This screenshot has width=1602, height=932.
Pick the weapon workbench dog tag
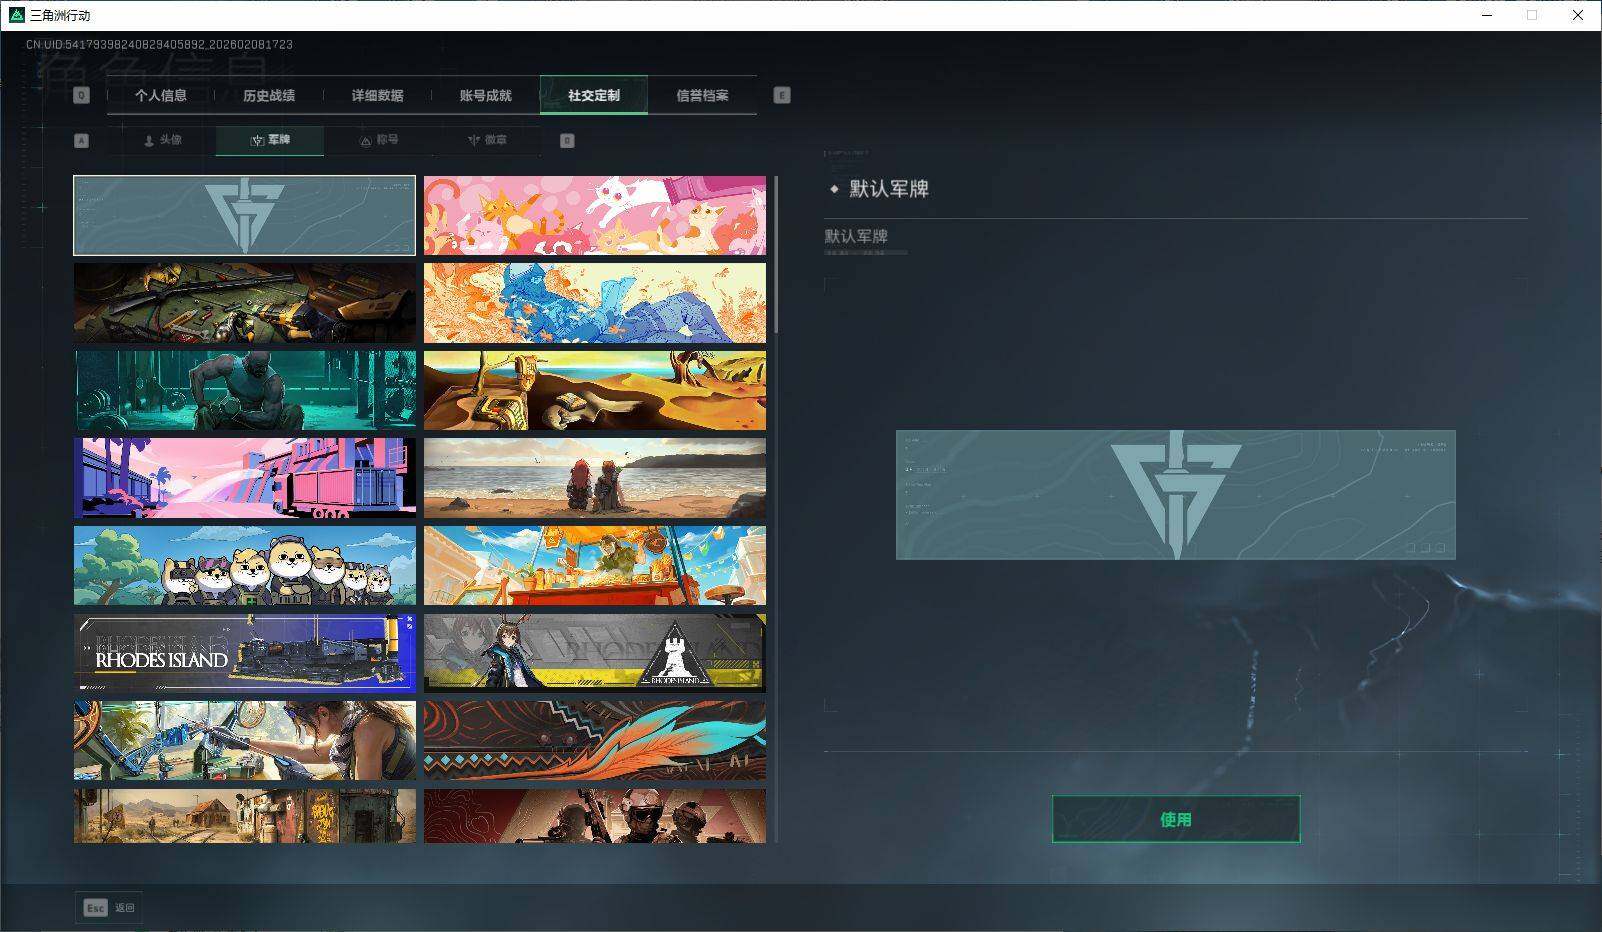[244, 303]
